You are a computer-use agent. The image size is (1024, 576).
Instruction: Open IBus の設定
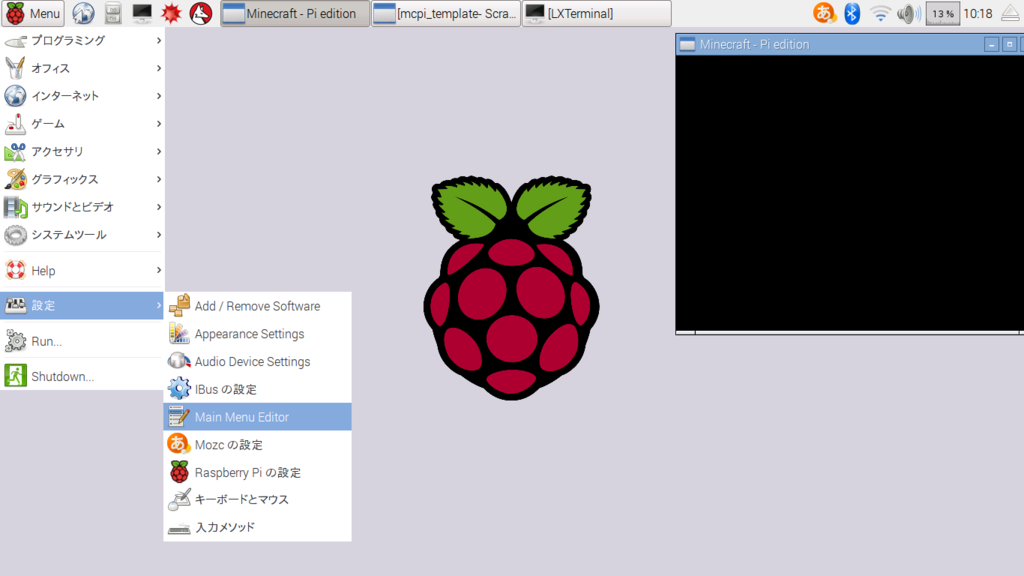[257, 389]
